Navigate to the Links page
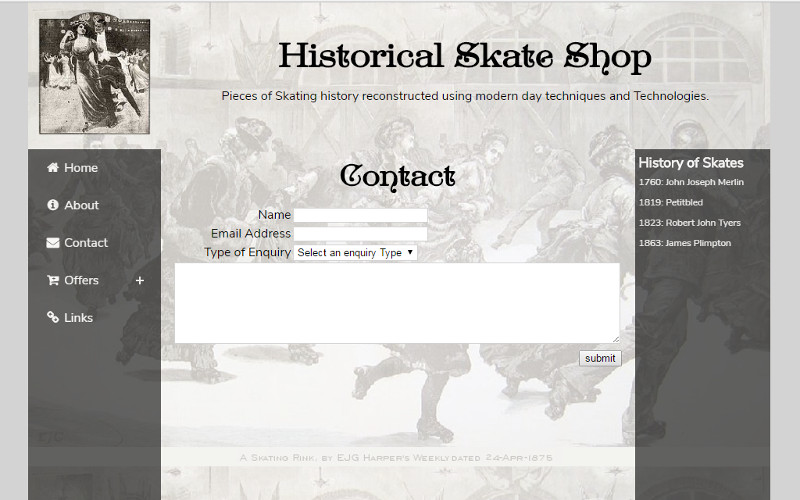The height and width of the screenshot is (500, 800). pyautogui.click(x=78, y=318)
